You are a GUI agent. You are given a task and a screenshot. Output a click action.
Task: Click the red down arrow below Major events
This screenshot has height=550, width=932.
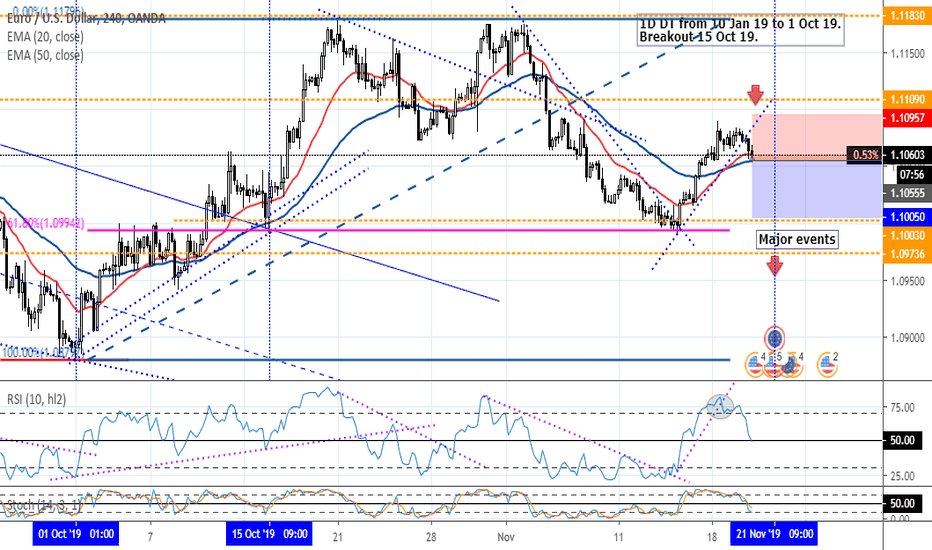775,265
